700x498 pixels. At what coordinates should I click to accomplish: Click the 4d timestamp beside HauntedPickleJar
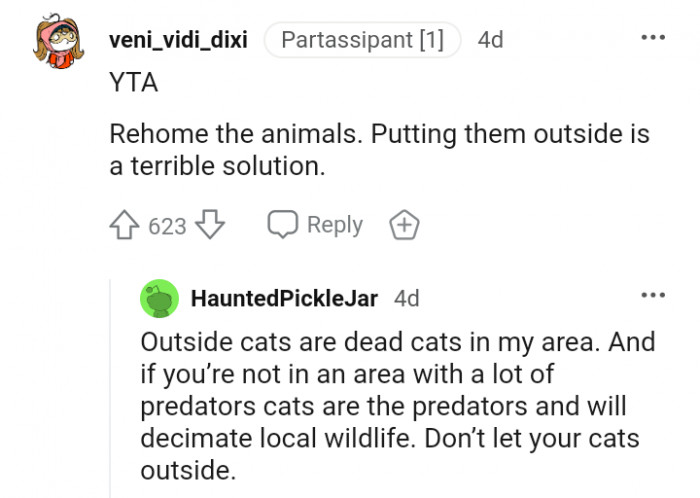(407, 298)
